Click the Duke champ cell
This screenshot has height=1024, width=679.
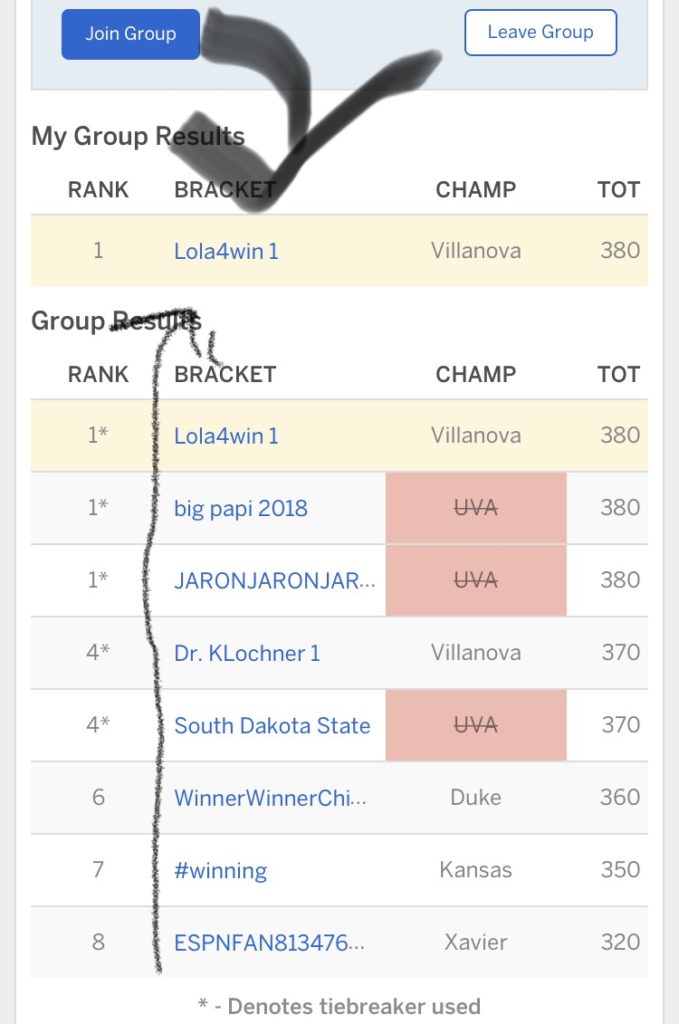[x=476, y=797]
